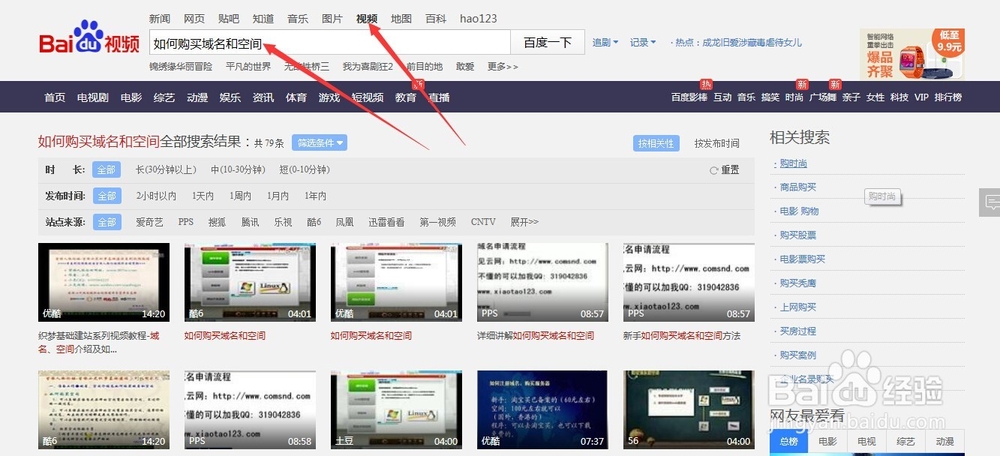Viewport: 1000px width, 456px height.
Task: Switch to the 图片 top tab
Action: (x=332, y=18)
